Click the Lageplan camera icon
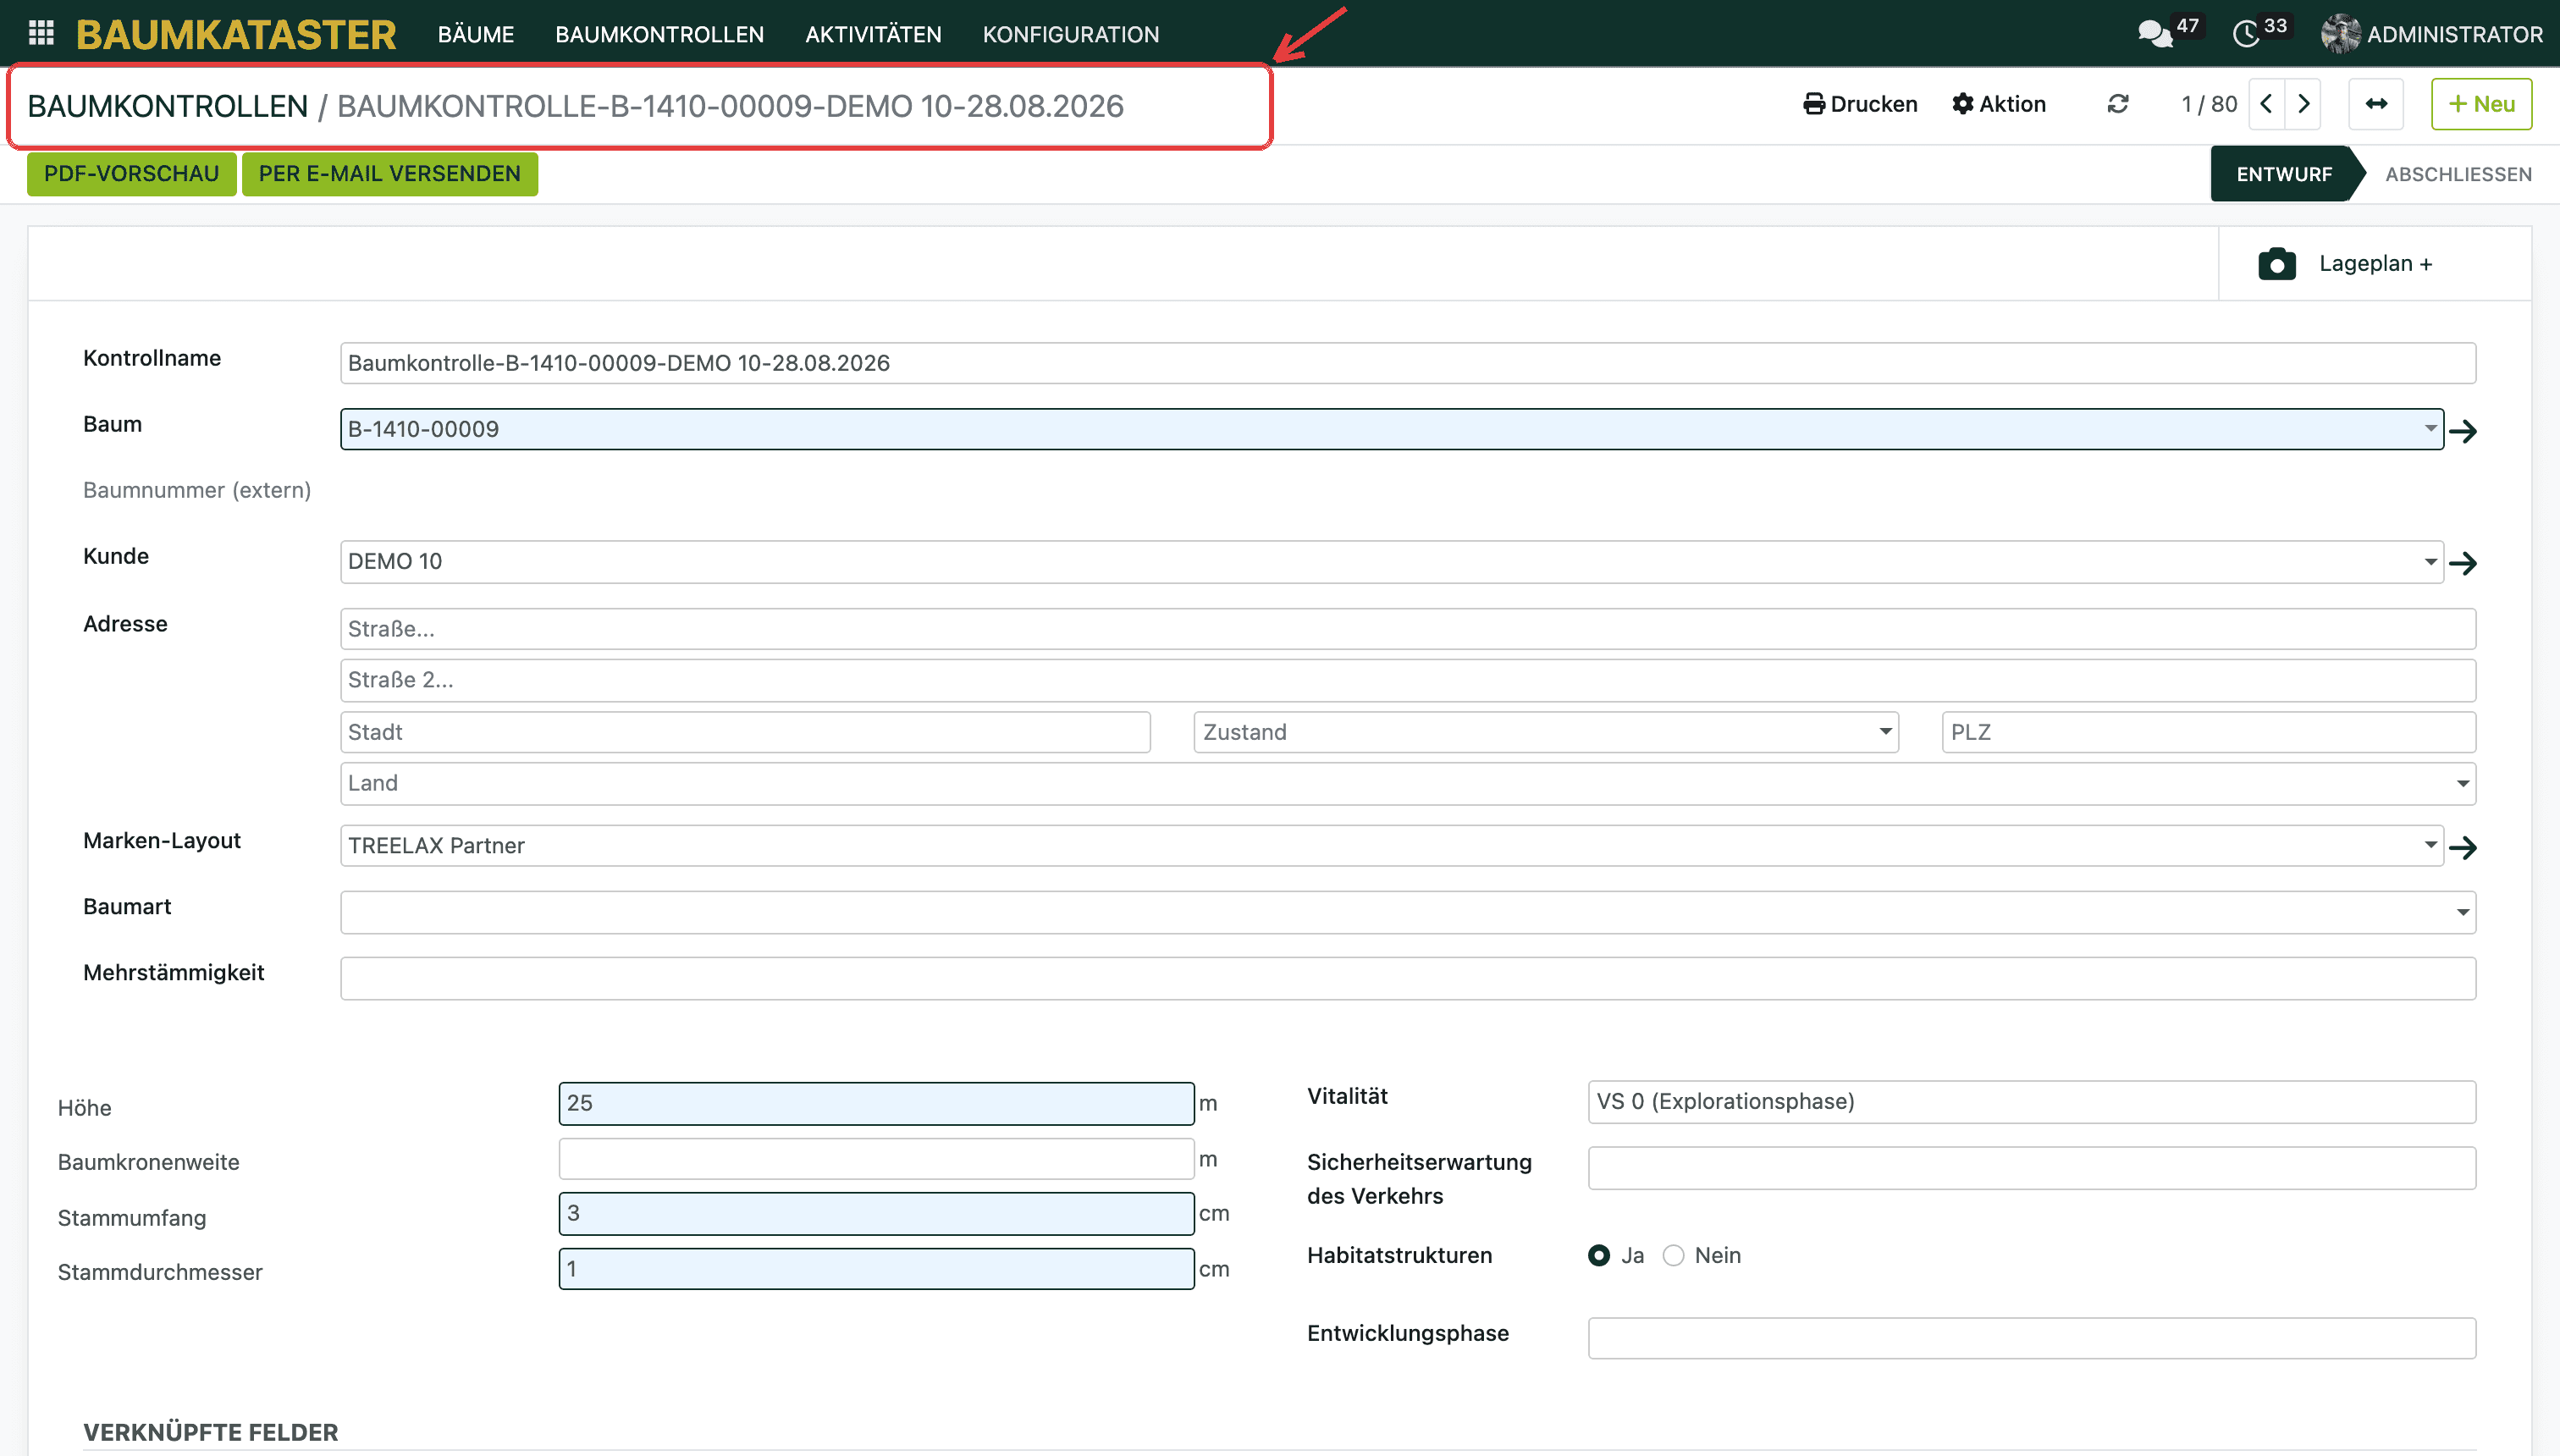 (x=2277, y=264)
